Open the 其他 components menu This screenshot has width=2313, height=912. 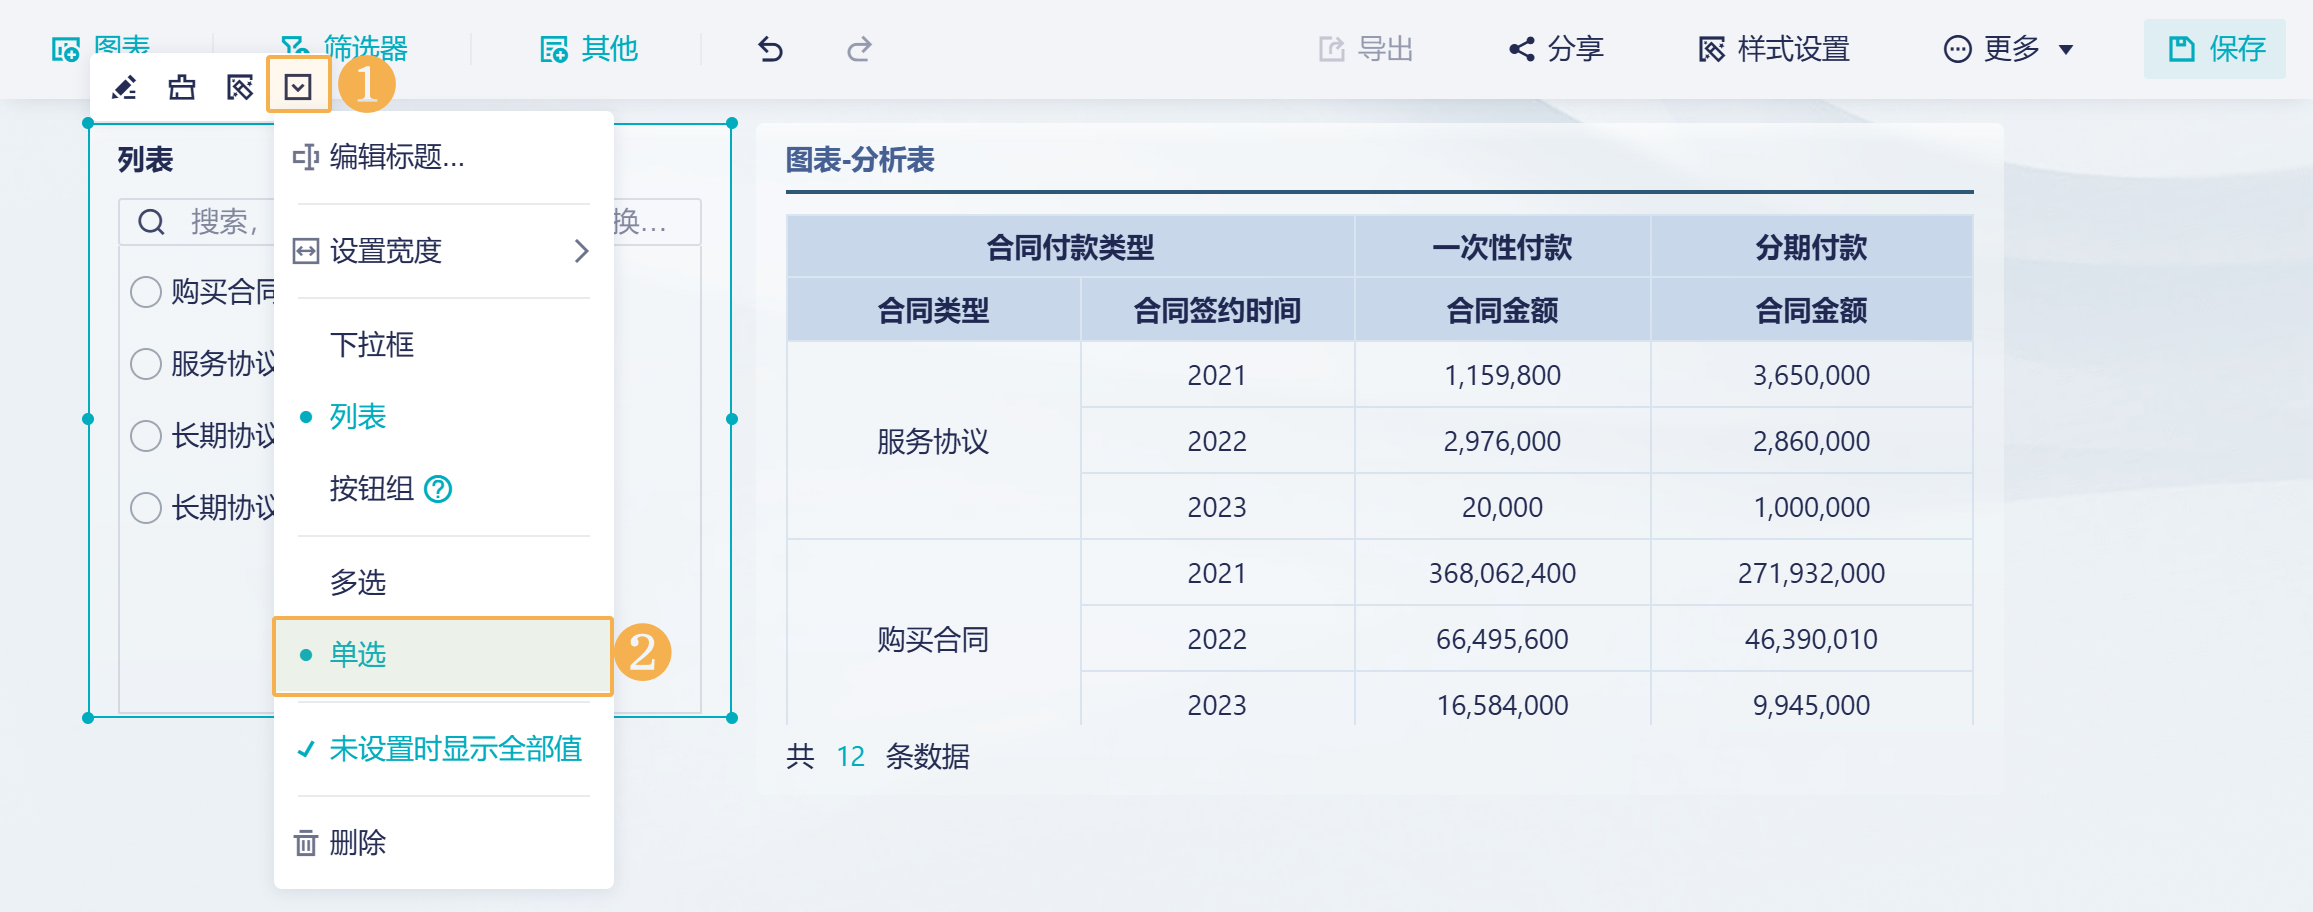point(589,49)
